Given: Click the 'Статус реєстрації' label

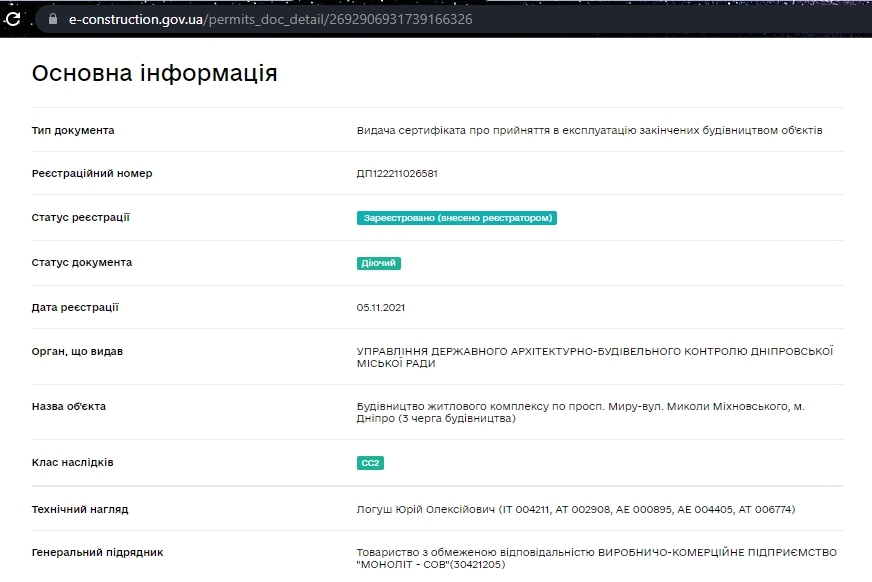Looking at the screenshot, I should [x=81, y=217].
